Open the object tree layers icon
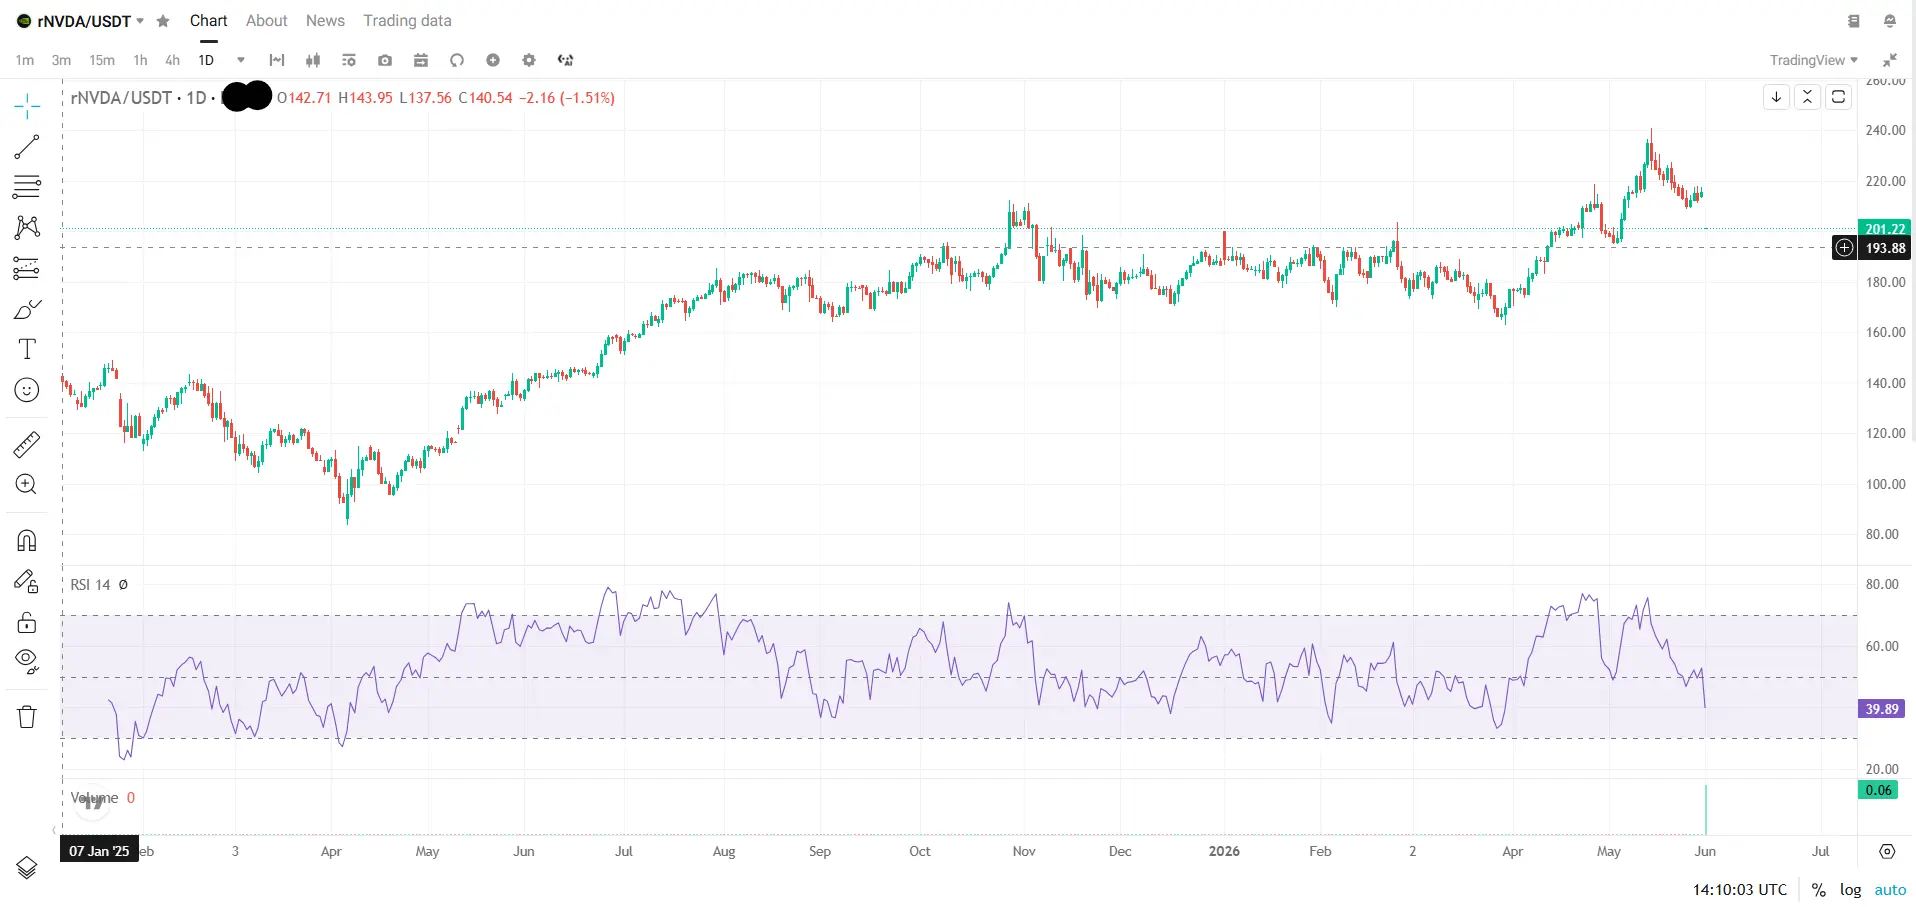Image resolution: width=1916 pixels, height=907 pixels. (27, 867)
